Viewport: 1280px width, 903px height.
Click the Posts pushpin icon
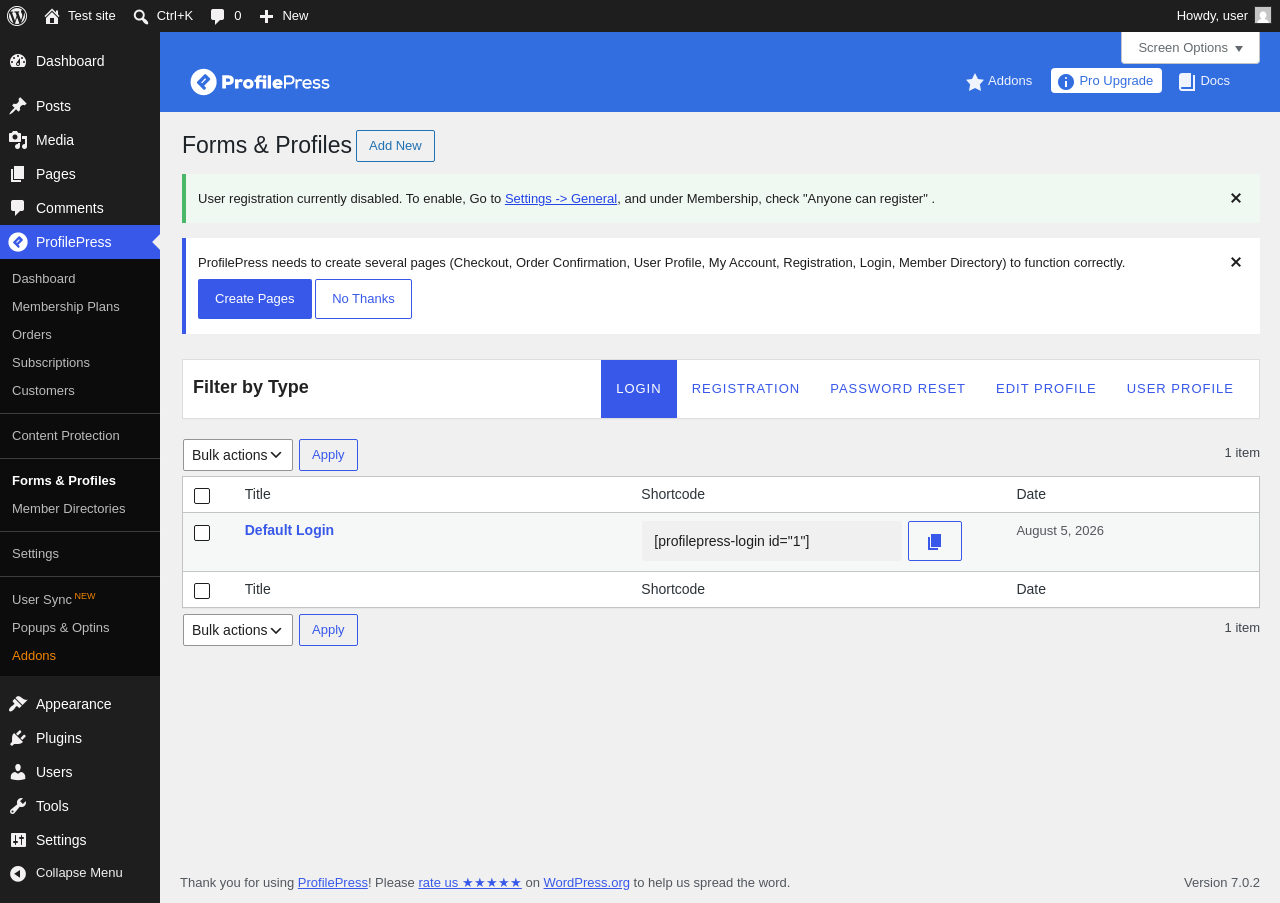coord(18,106)
